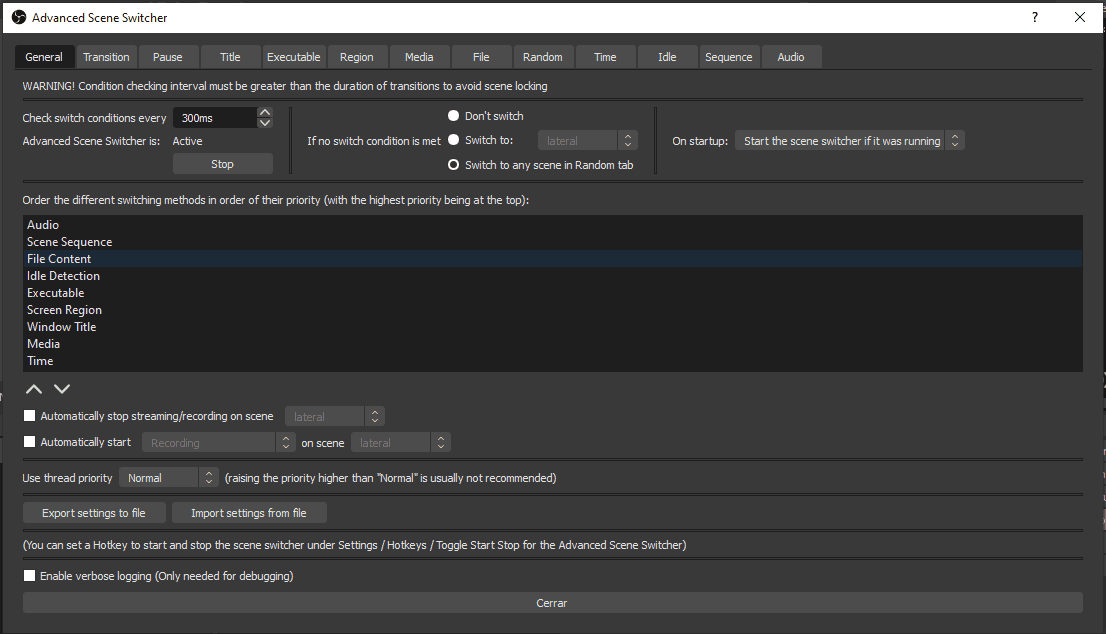The height and width of the screenshot is (634, 1106).
Task: Switch to the Region tab
Action: (x=356, y=57)
